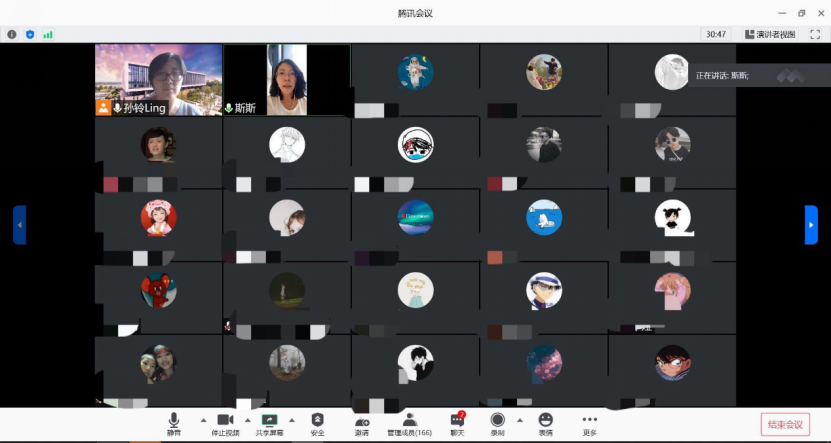The image size is (831, 443).
Task: Open the More options menu
Action: click(x=589, y=422)
